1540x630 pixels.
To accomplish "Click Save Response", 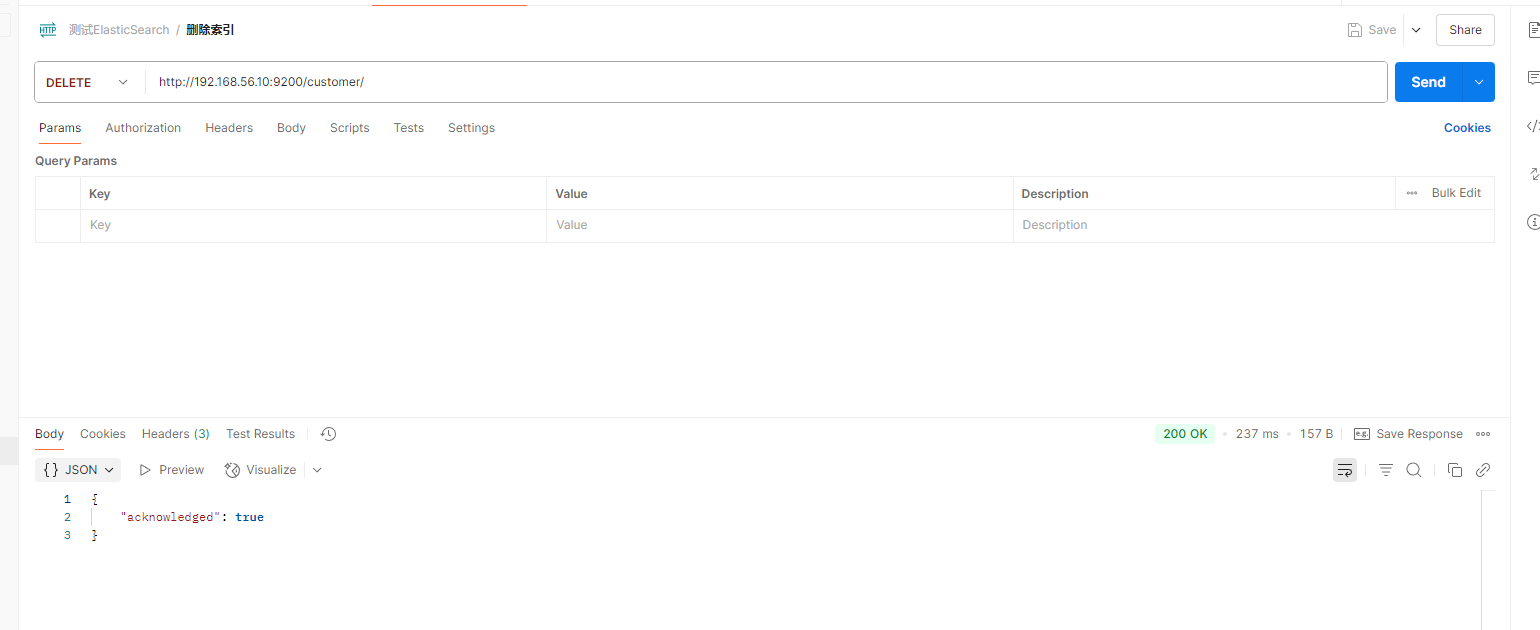I will pos(1408,434).
